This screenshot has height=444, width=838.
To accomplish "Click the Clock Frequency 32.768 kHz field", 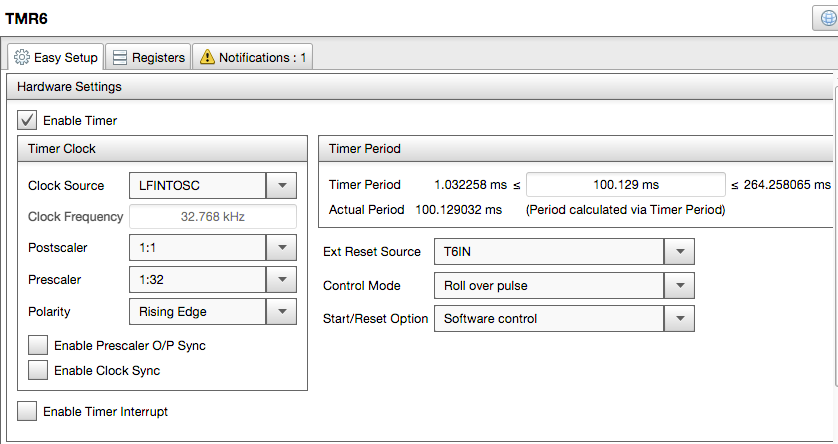I will point(212,216).
